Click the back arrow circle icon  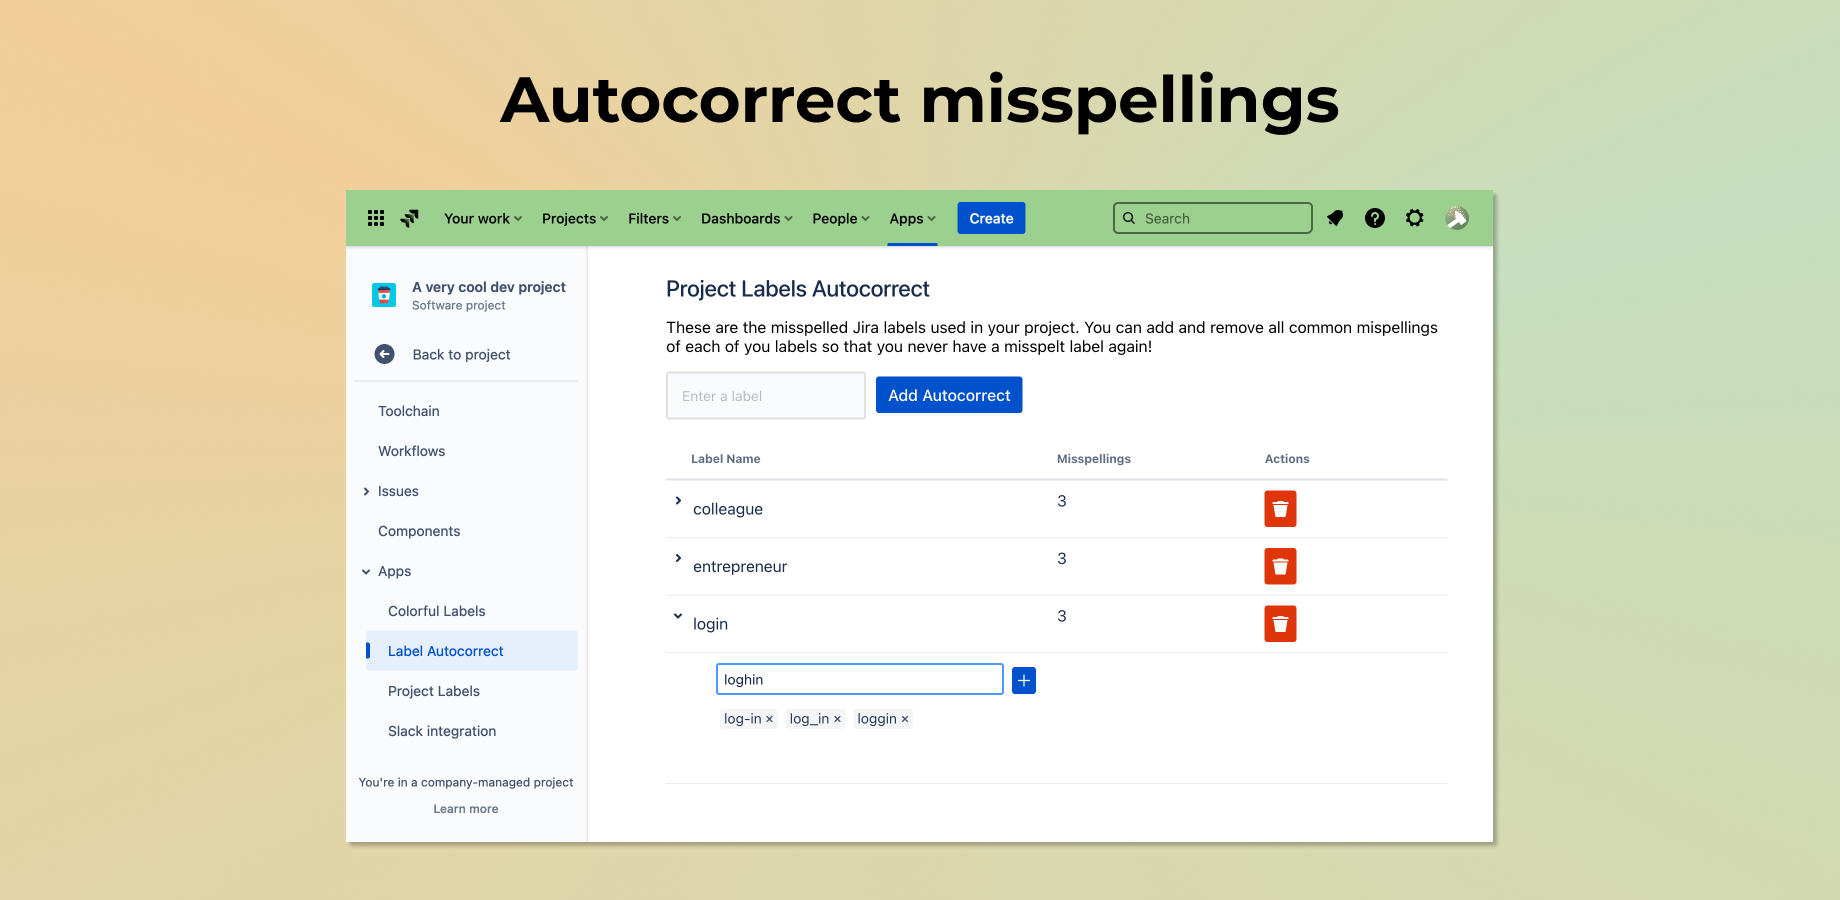(x=384, y=354)
